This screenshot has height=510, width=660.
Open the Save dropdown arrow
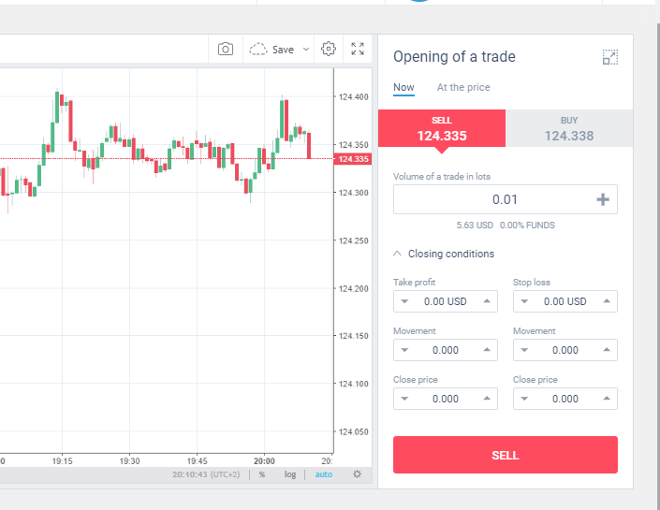[306, 49]
